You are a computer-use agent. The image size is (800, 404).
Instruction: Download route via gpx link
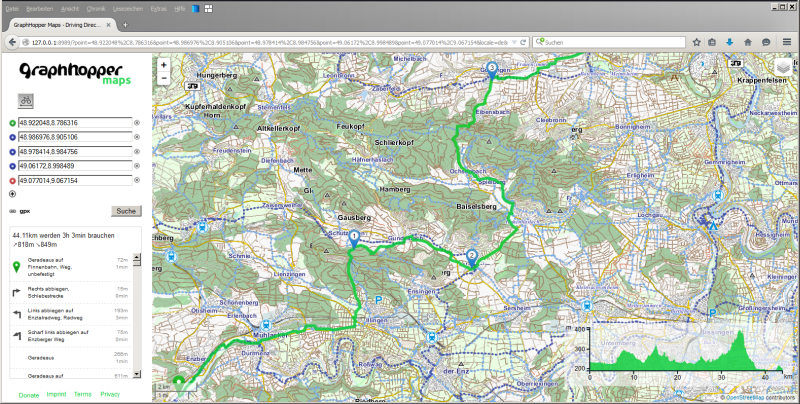coord(24,211)
